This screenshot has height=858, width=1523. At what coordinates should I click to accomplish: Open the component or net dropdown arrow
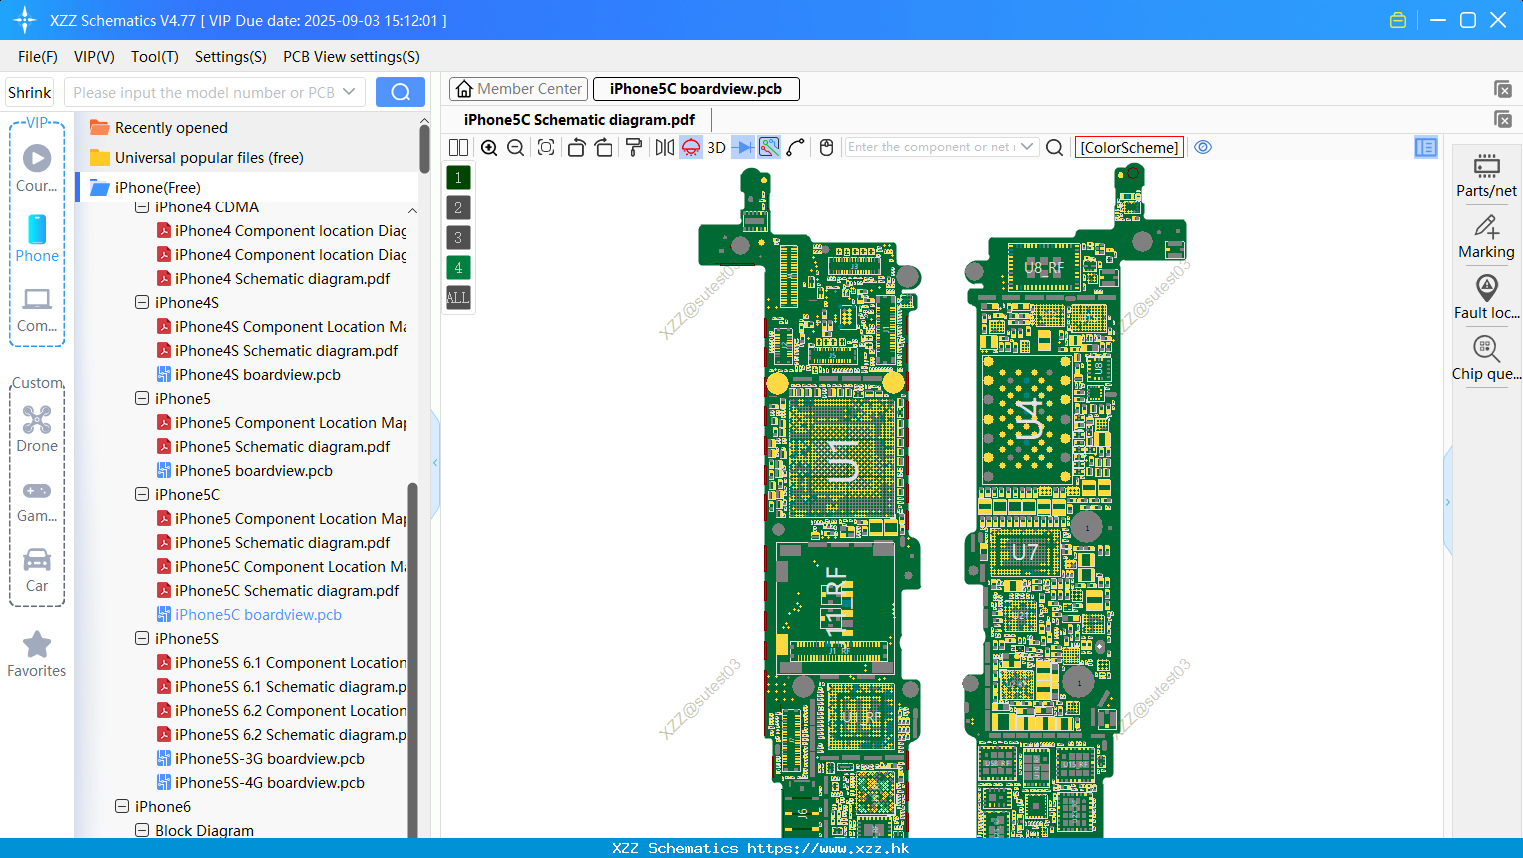(x=1027, y=147)
